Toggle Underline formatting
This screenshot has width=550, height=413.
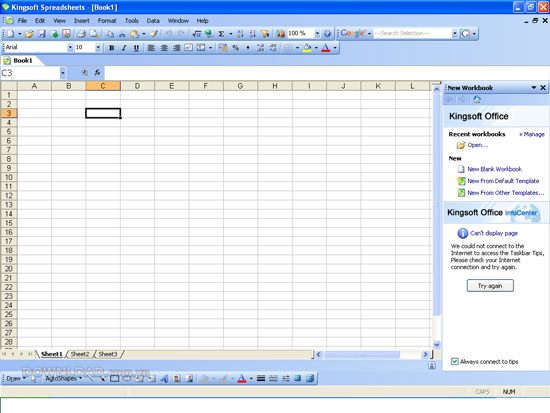[136, 48]
